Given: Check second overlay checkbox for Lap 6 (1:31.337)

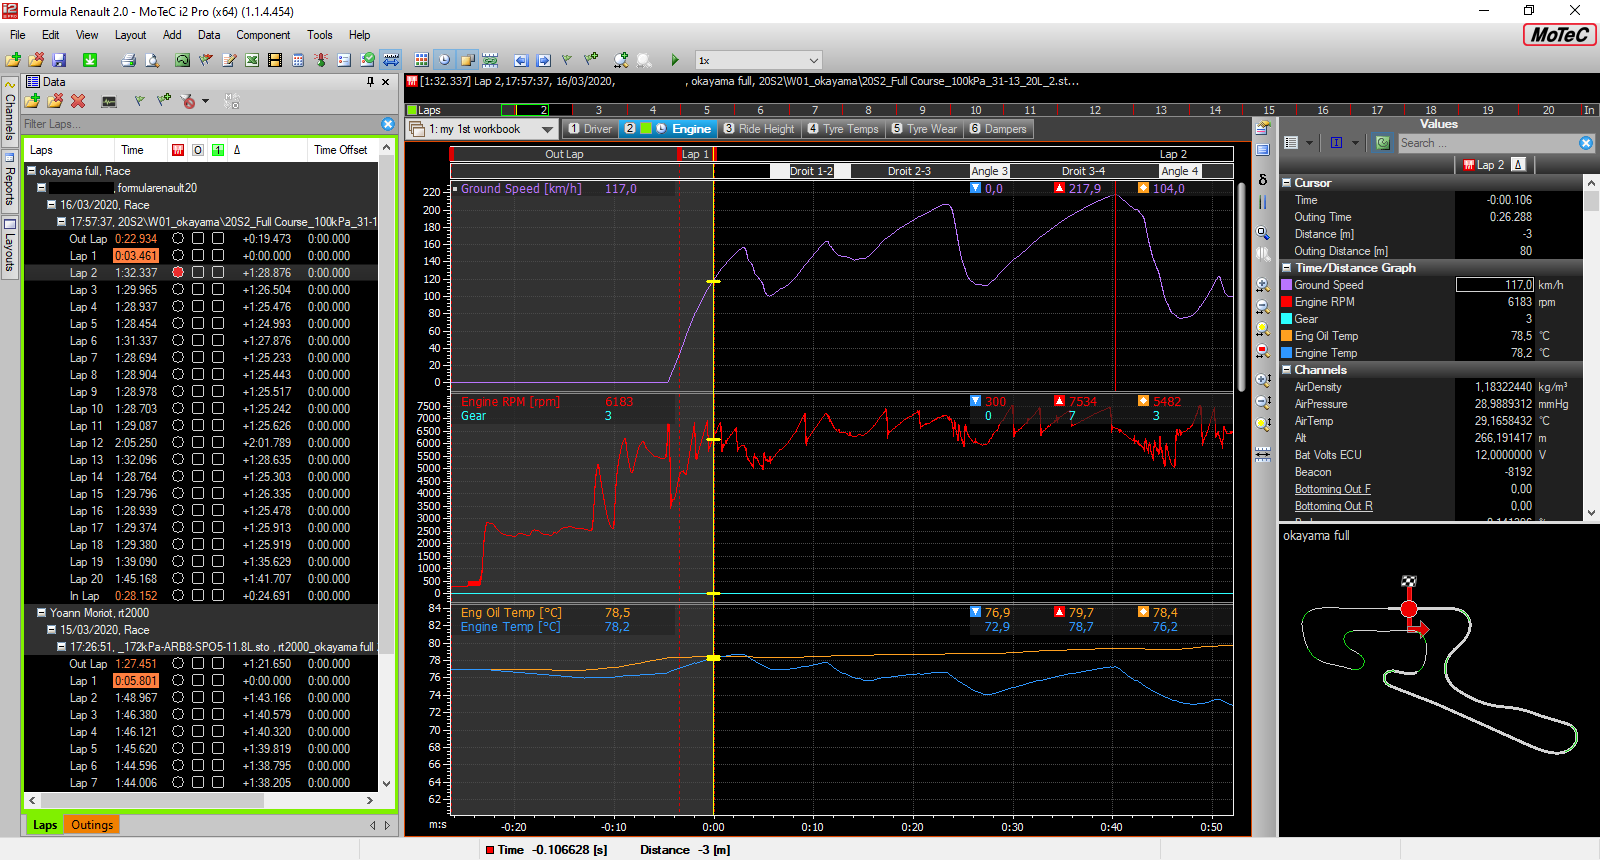Looking at the screenshot, I should [x=218, y=340].
